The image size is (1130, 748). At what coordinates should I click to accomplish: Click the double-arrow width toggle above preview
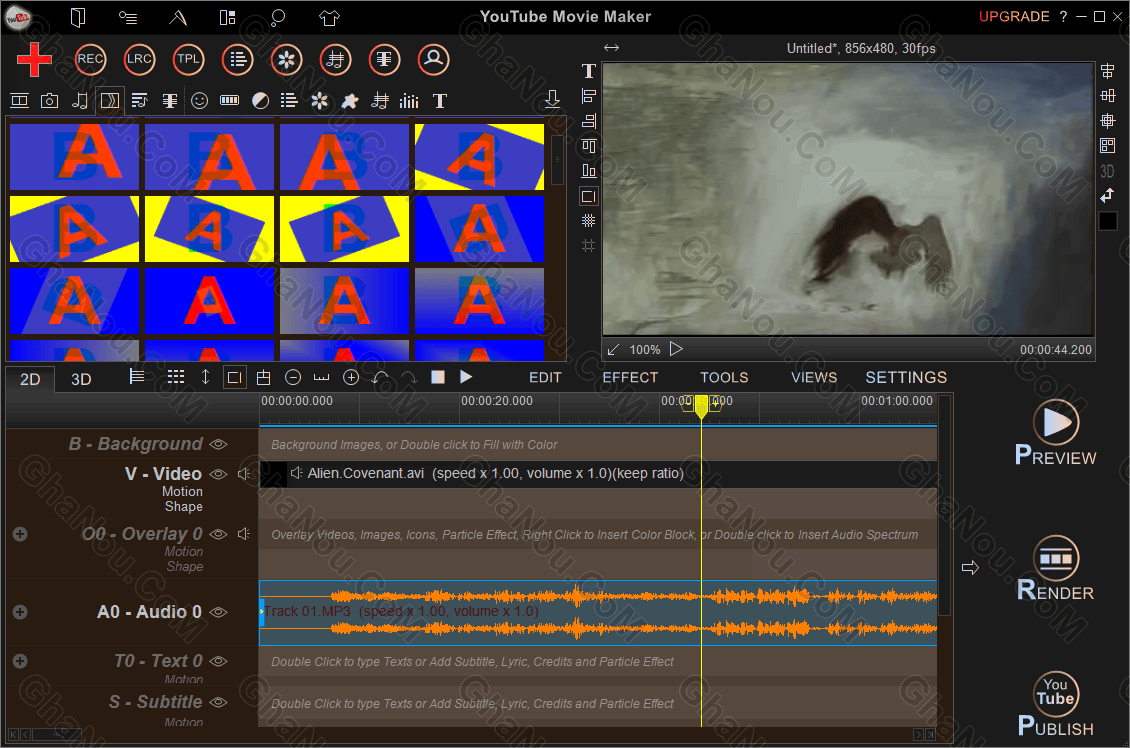click(x=611, y=48)
